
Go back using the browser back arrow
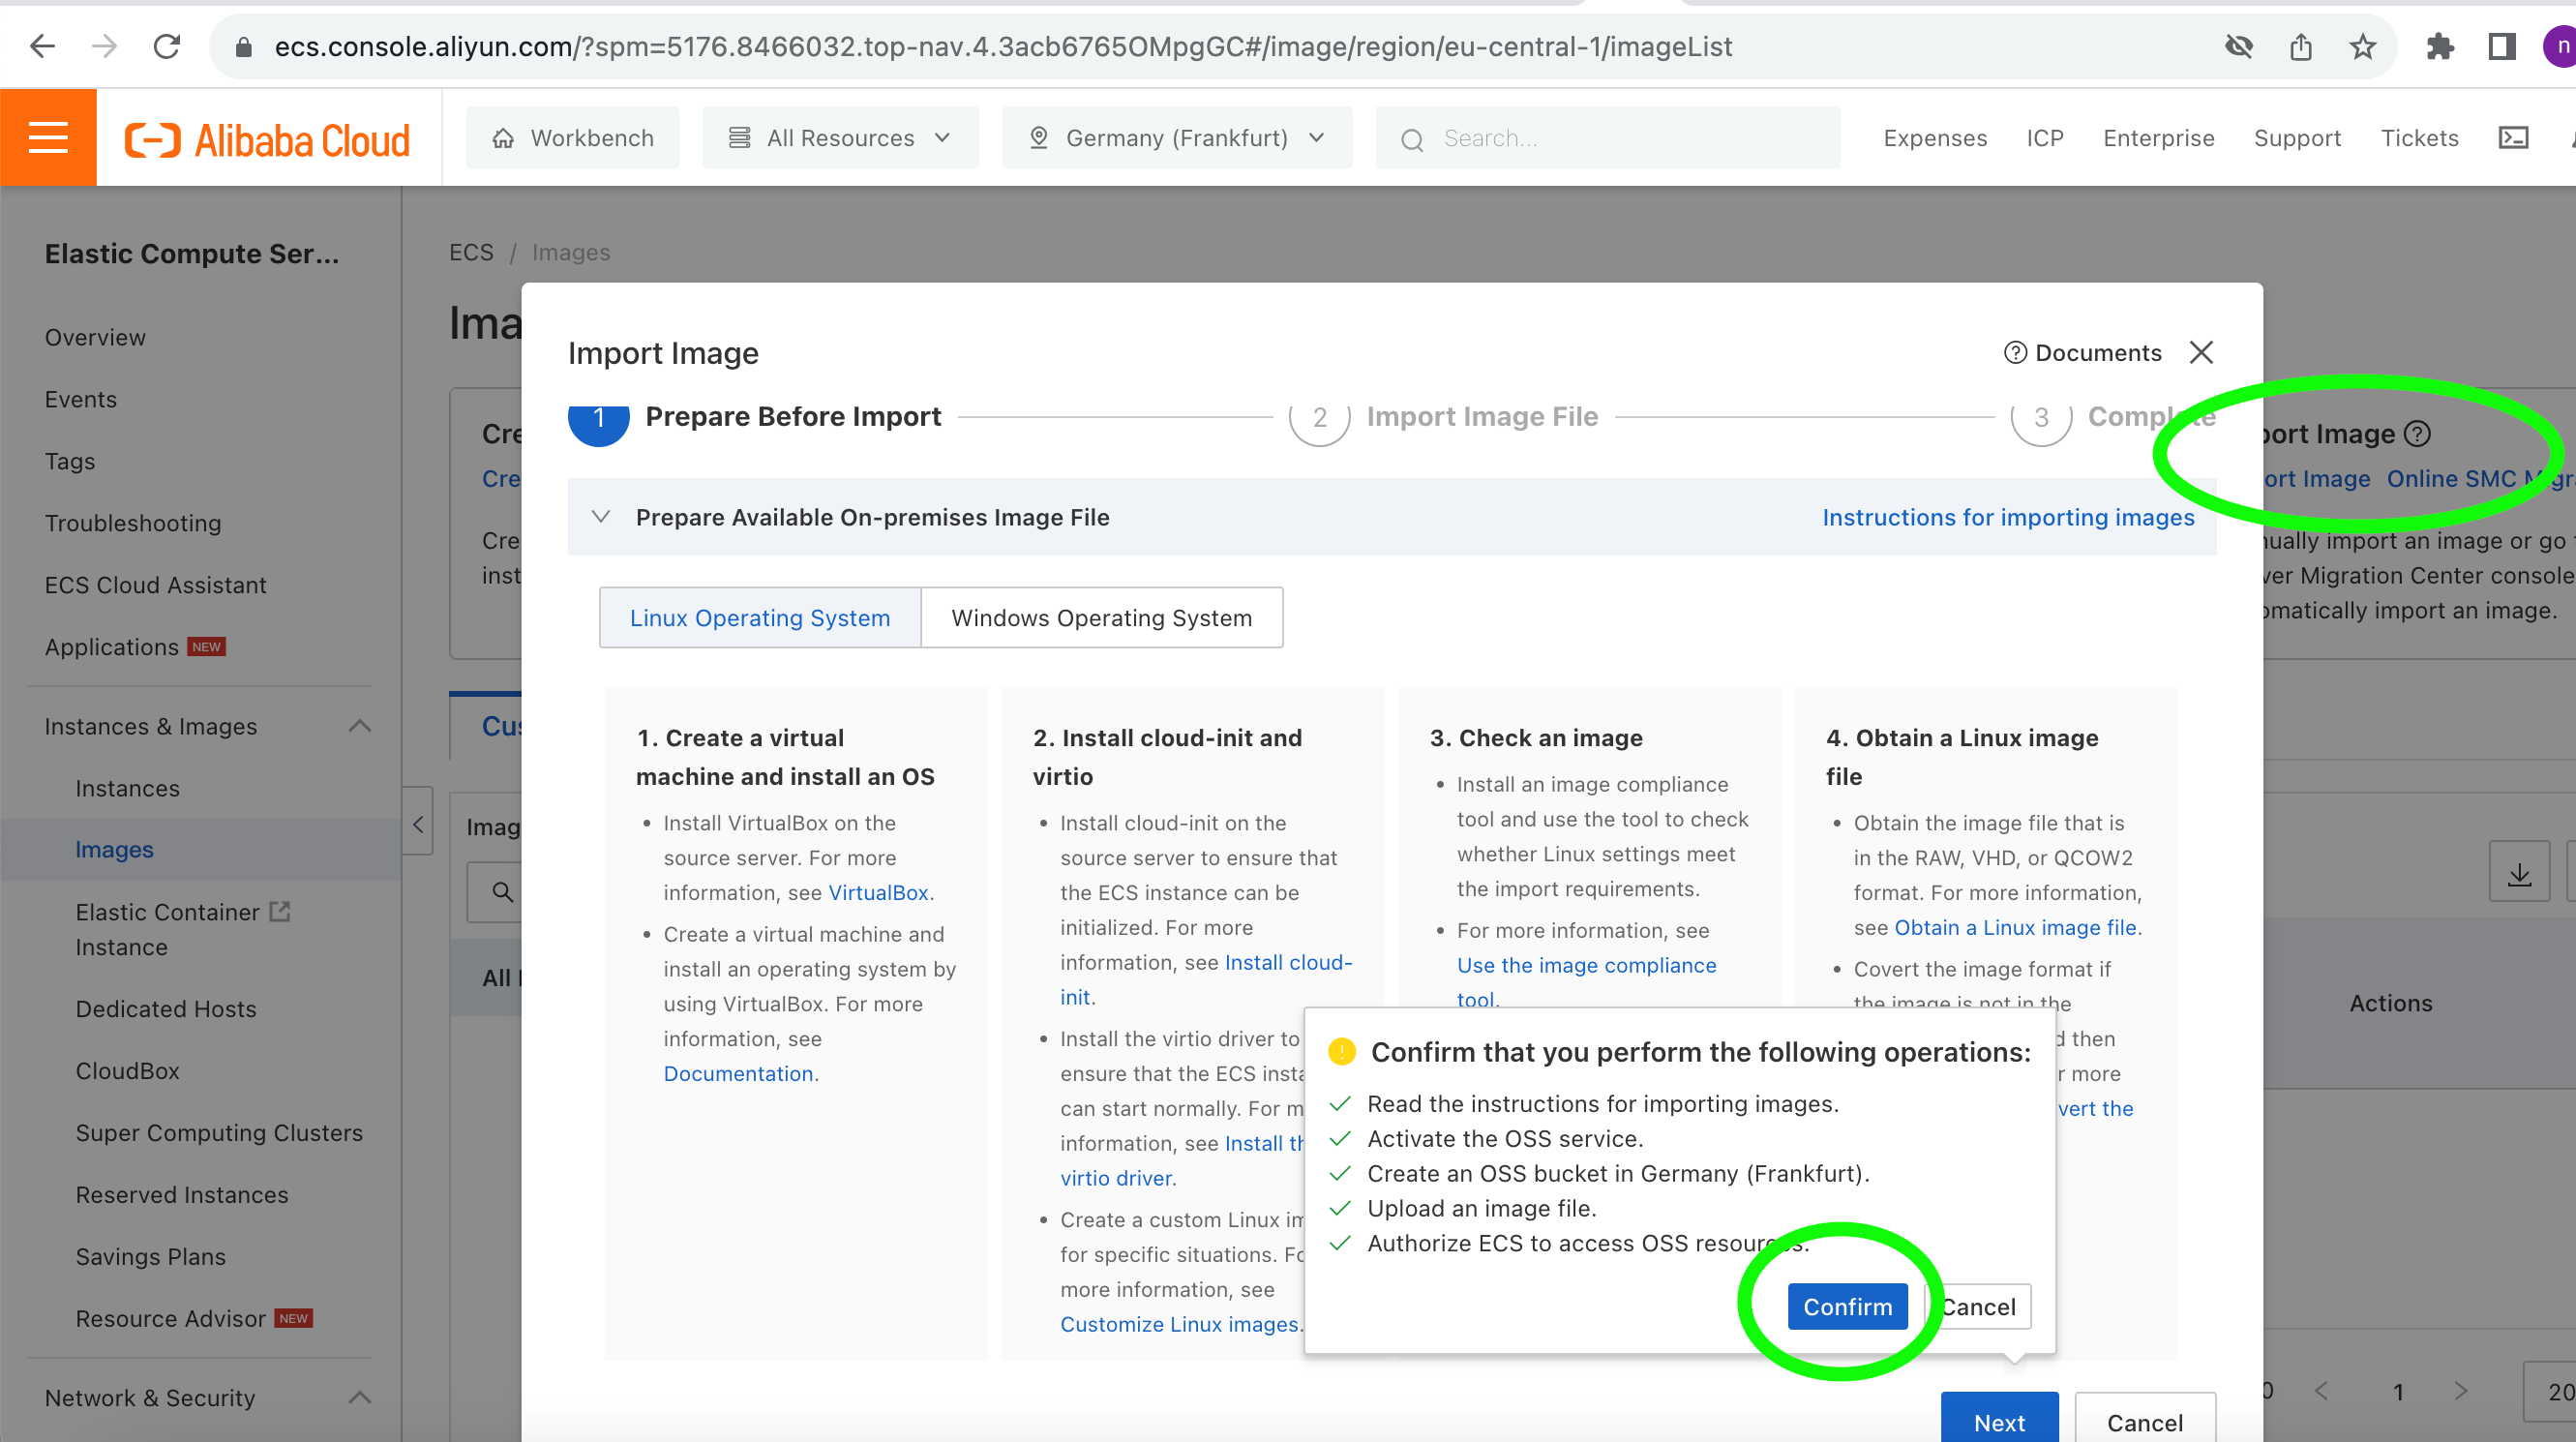(x=41, y=46)
